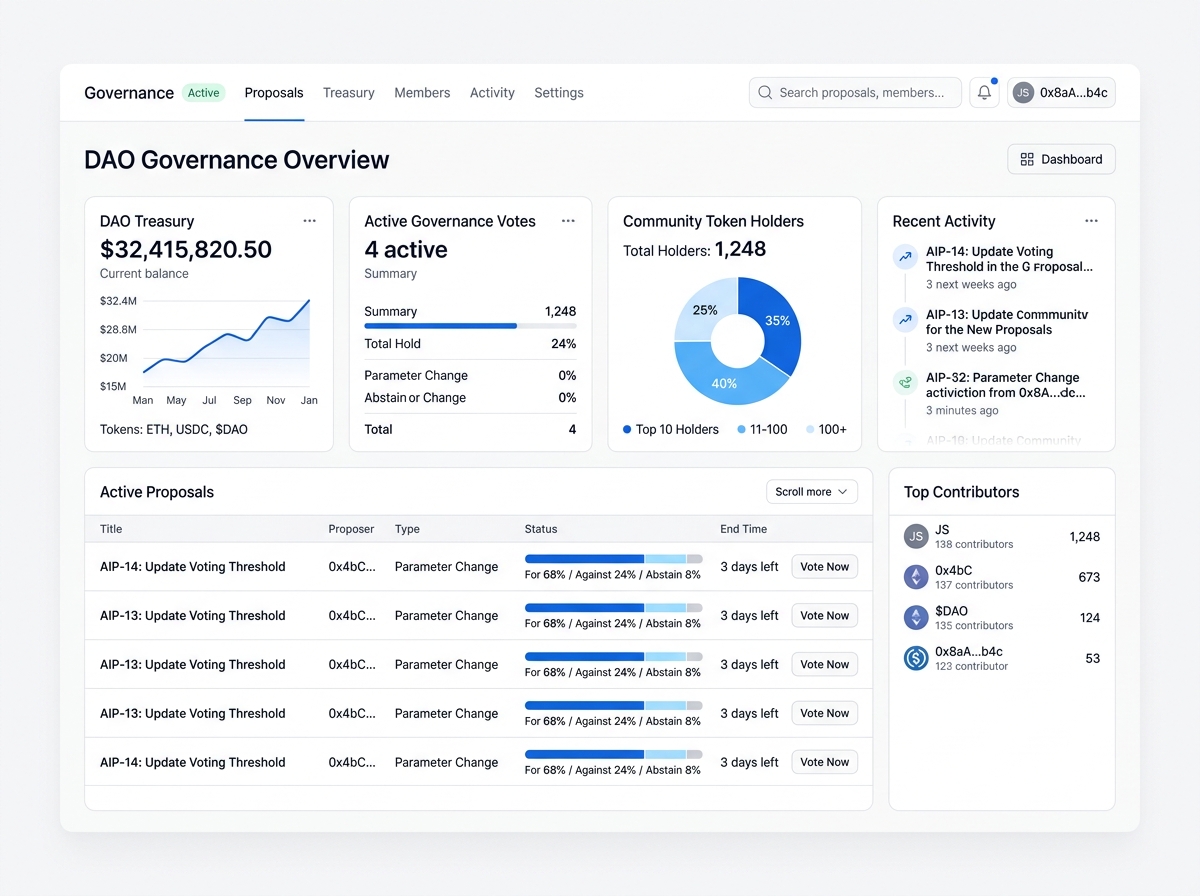The width and height of the screenshot is (1200, 896).
Task: Click the Summary progress bar
Action: coord(470,326)
